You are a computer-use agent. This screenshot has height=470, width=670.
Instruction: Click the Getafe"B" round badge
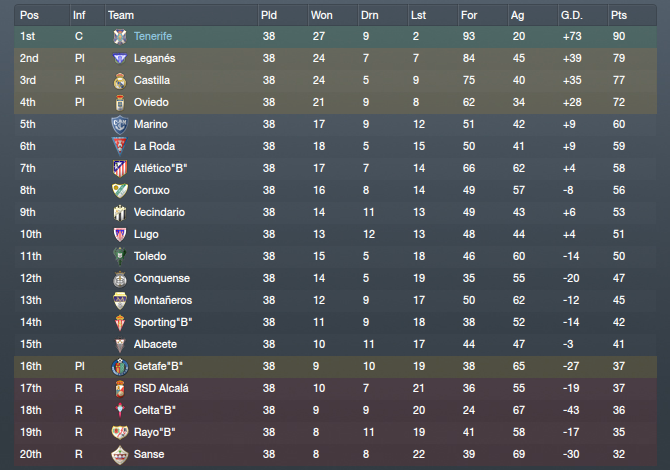pyautogui.click(x=120, y=367)
